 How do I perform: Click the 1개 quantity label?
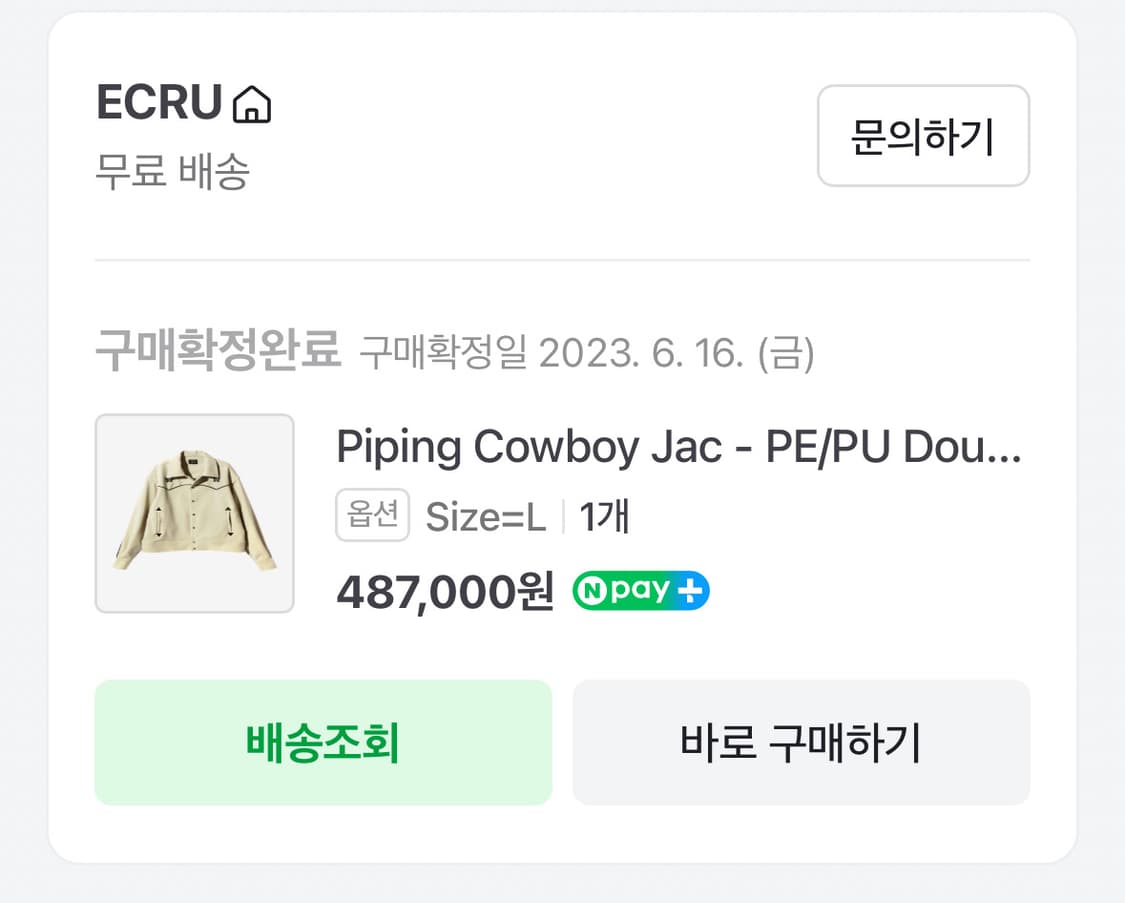(x=604, y=517)
